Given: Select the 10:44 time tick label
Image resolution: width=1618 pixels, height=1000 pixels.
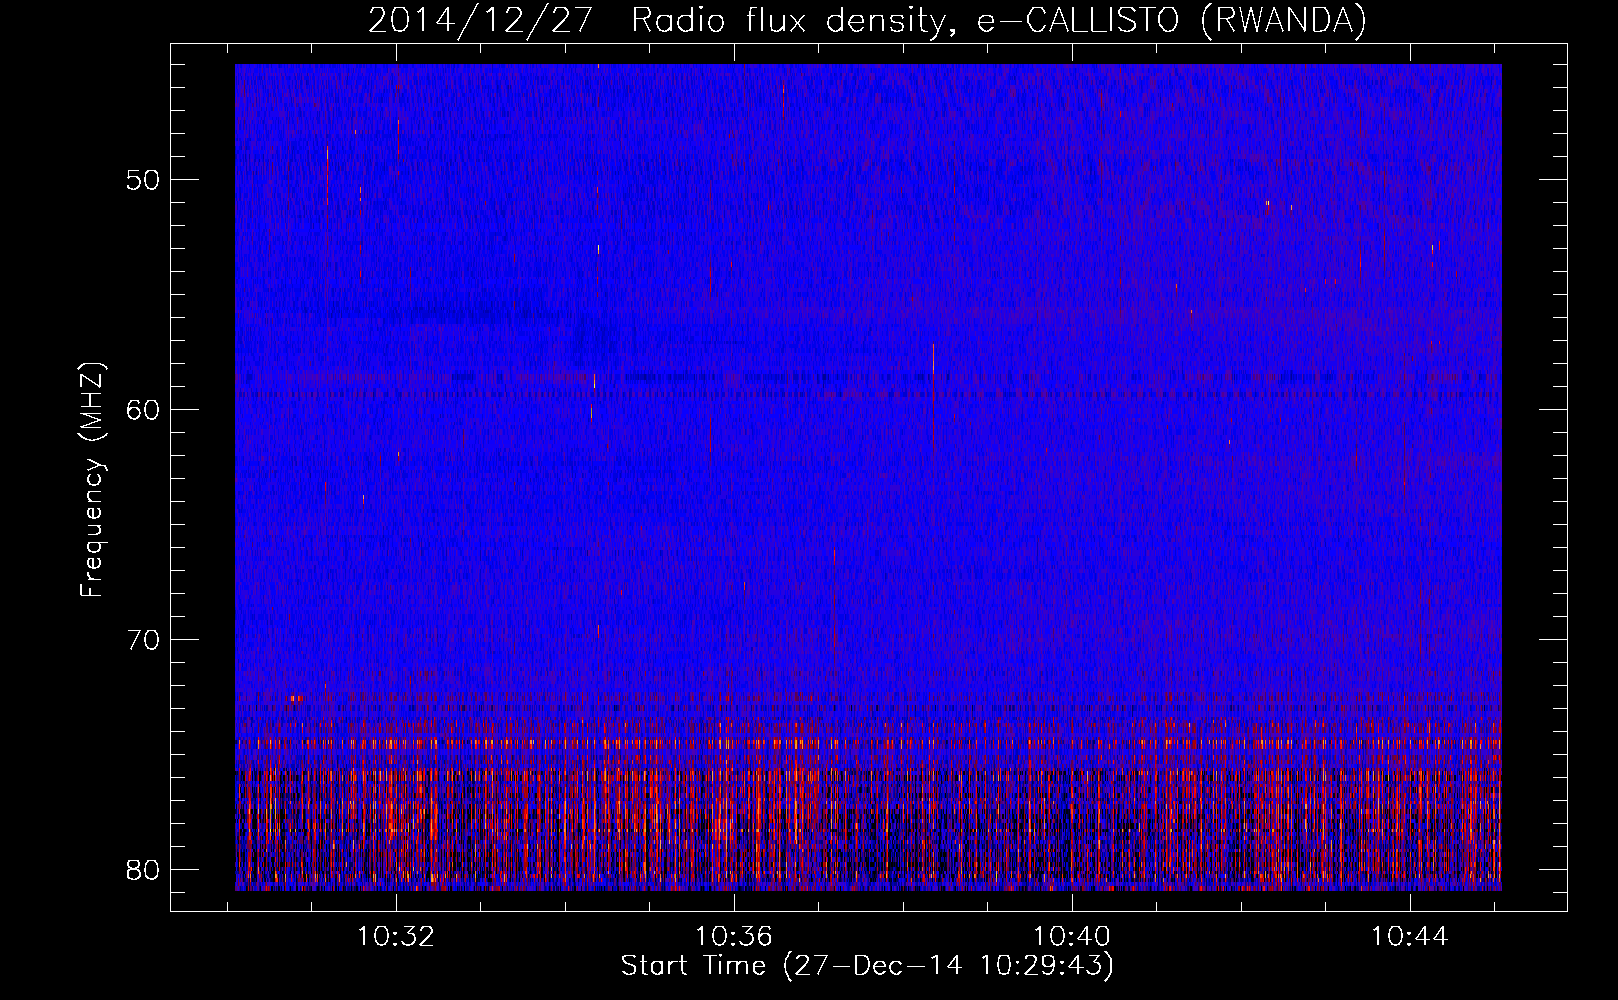Looking at the screenshot, I should tap(1410, 937).
